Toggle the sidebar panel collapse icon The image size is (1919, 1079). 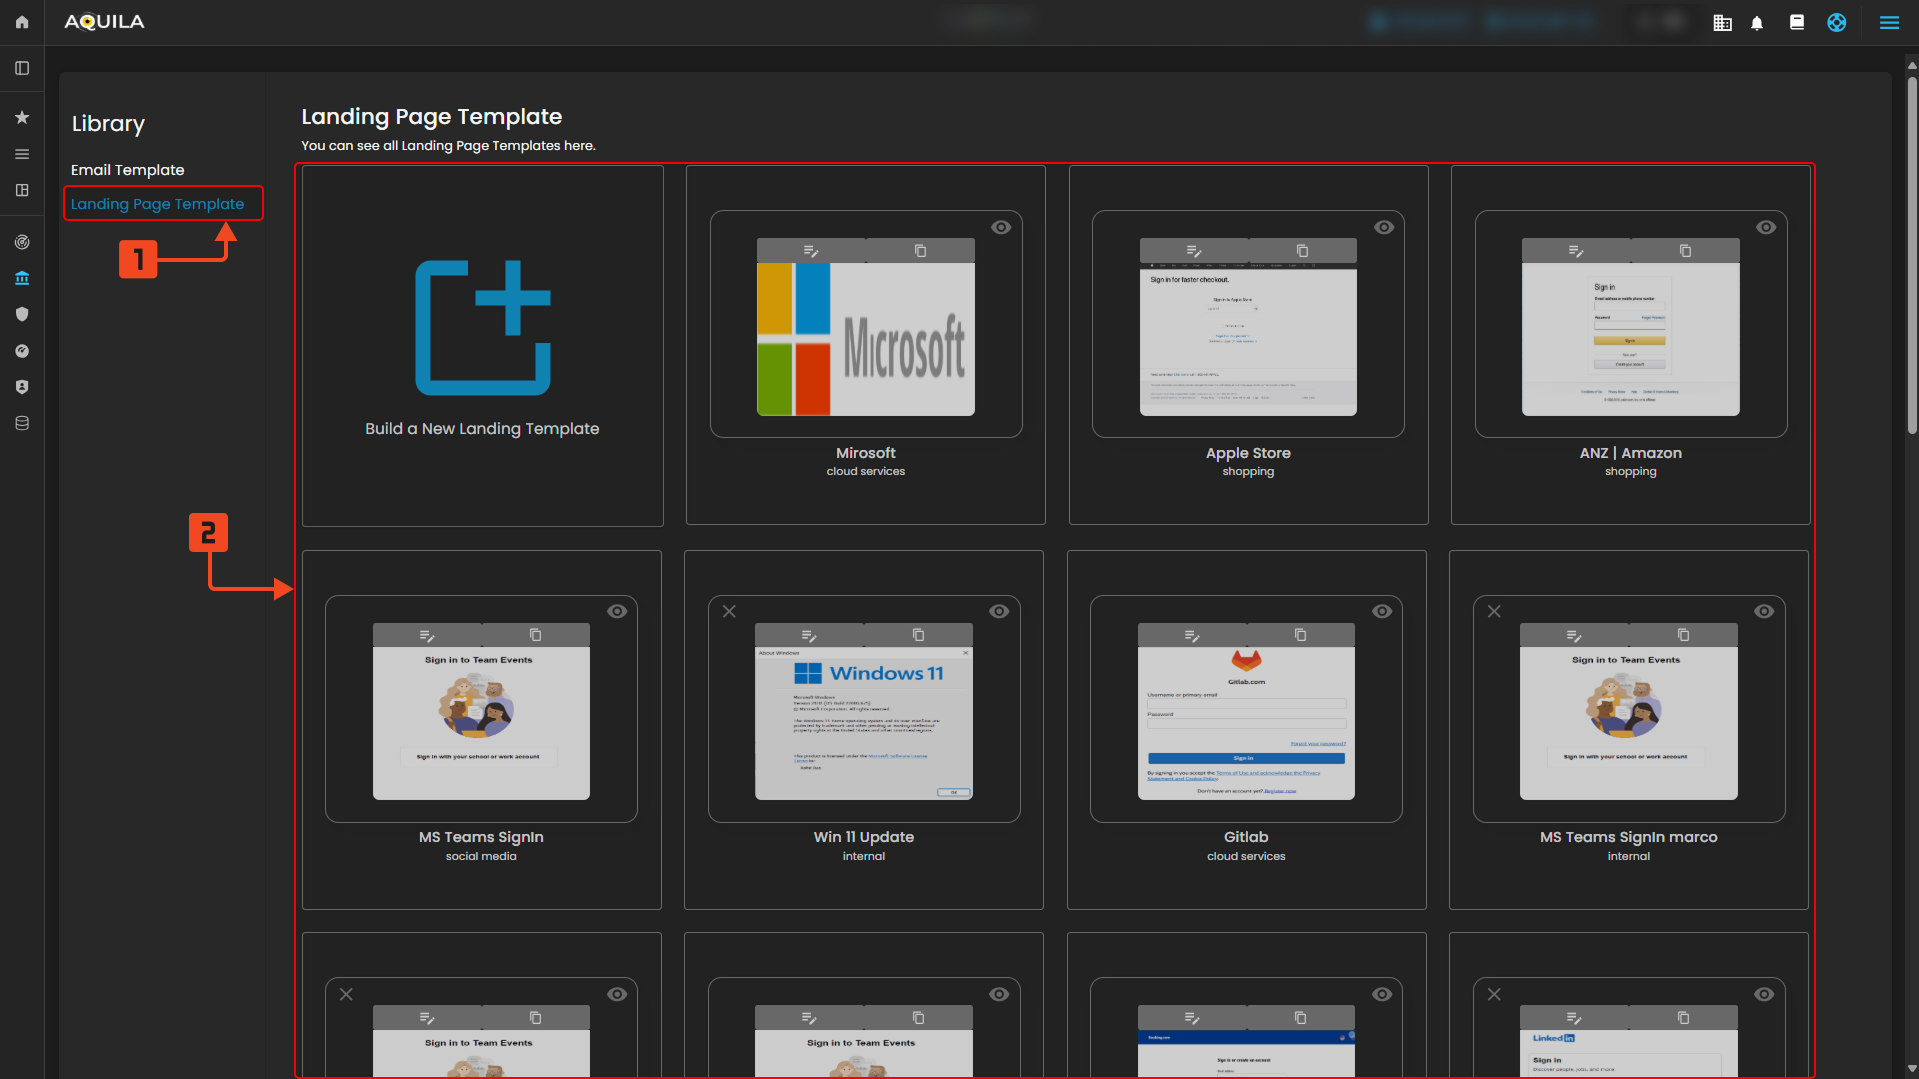tap(22, 68)
